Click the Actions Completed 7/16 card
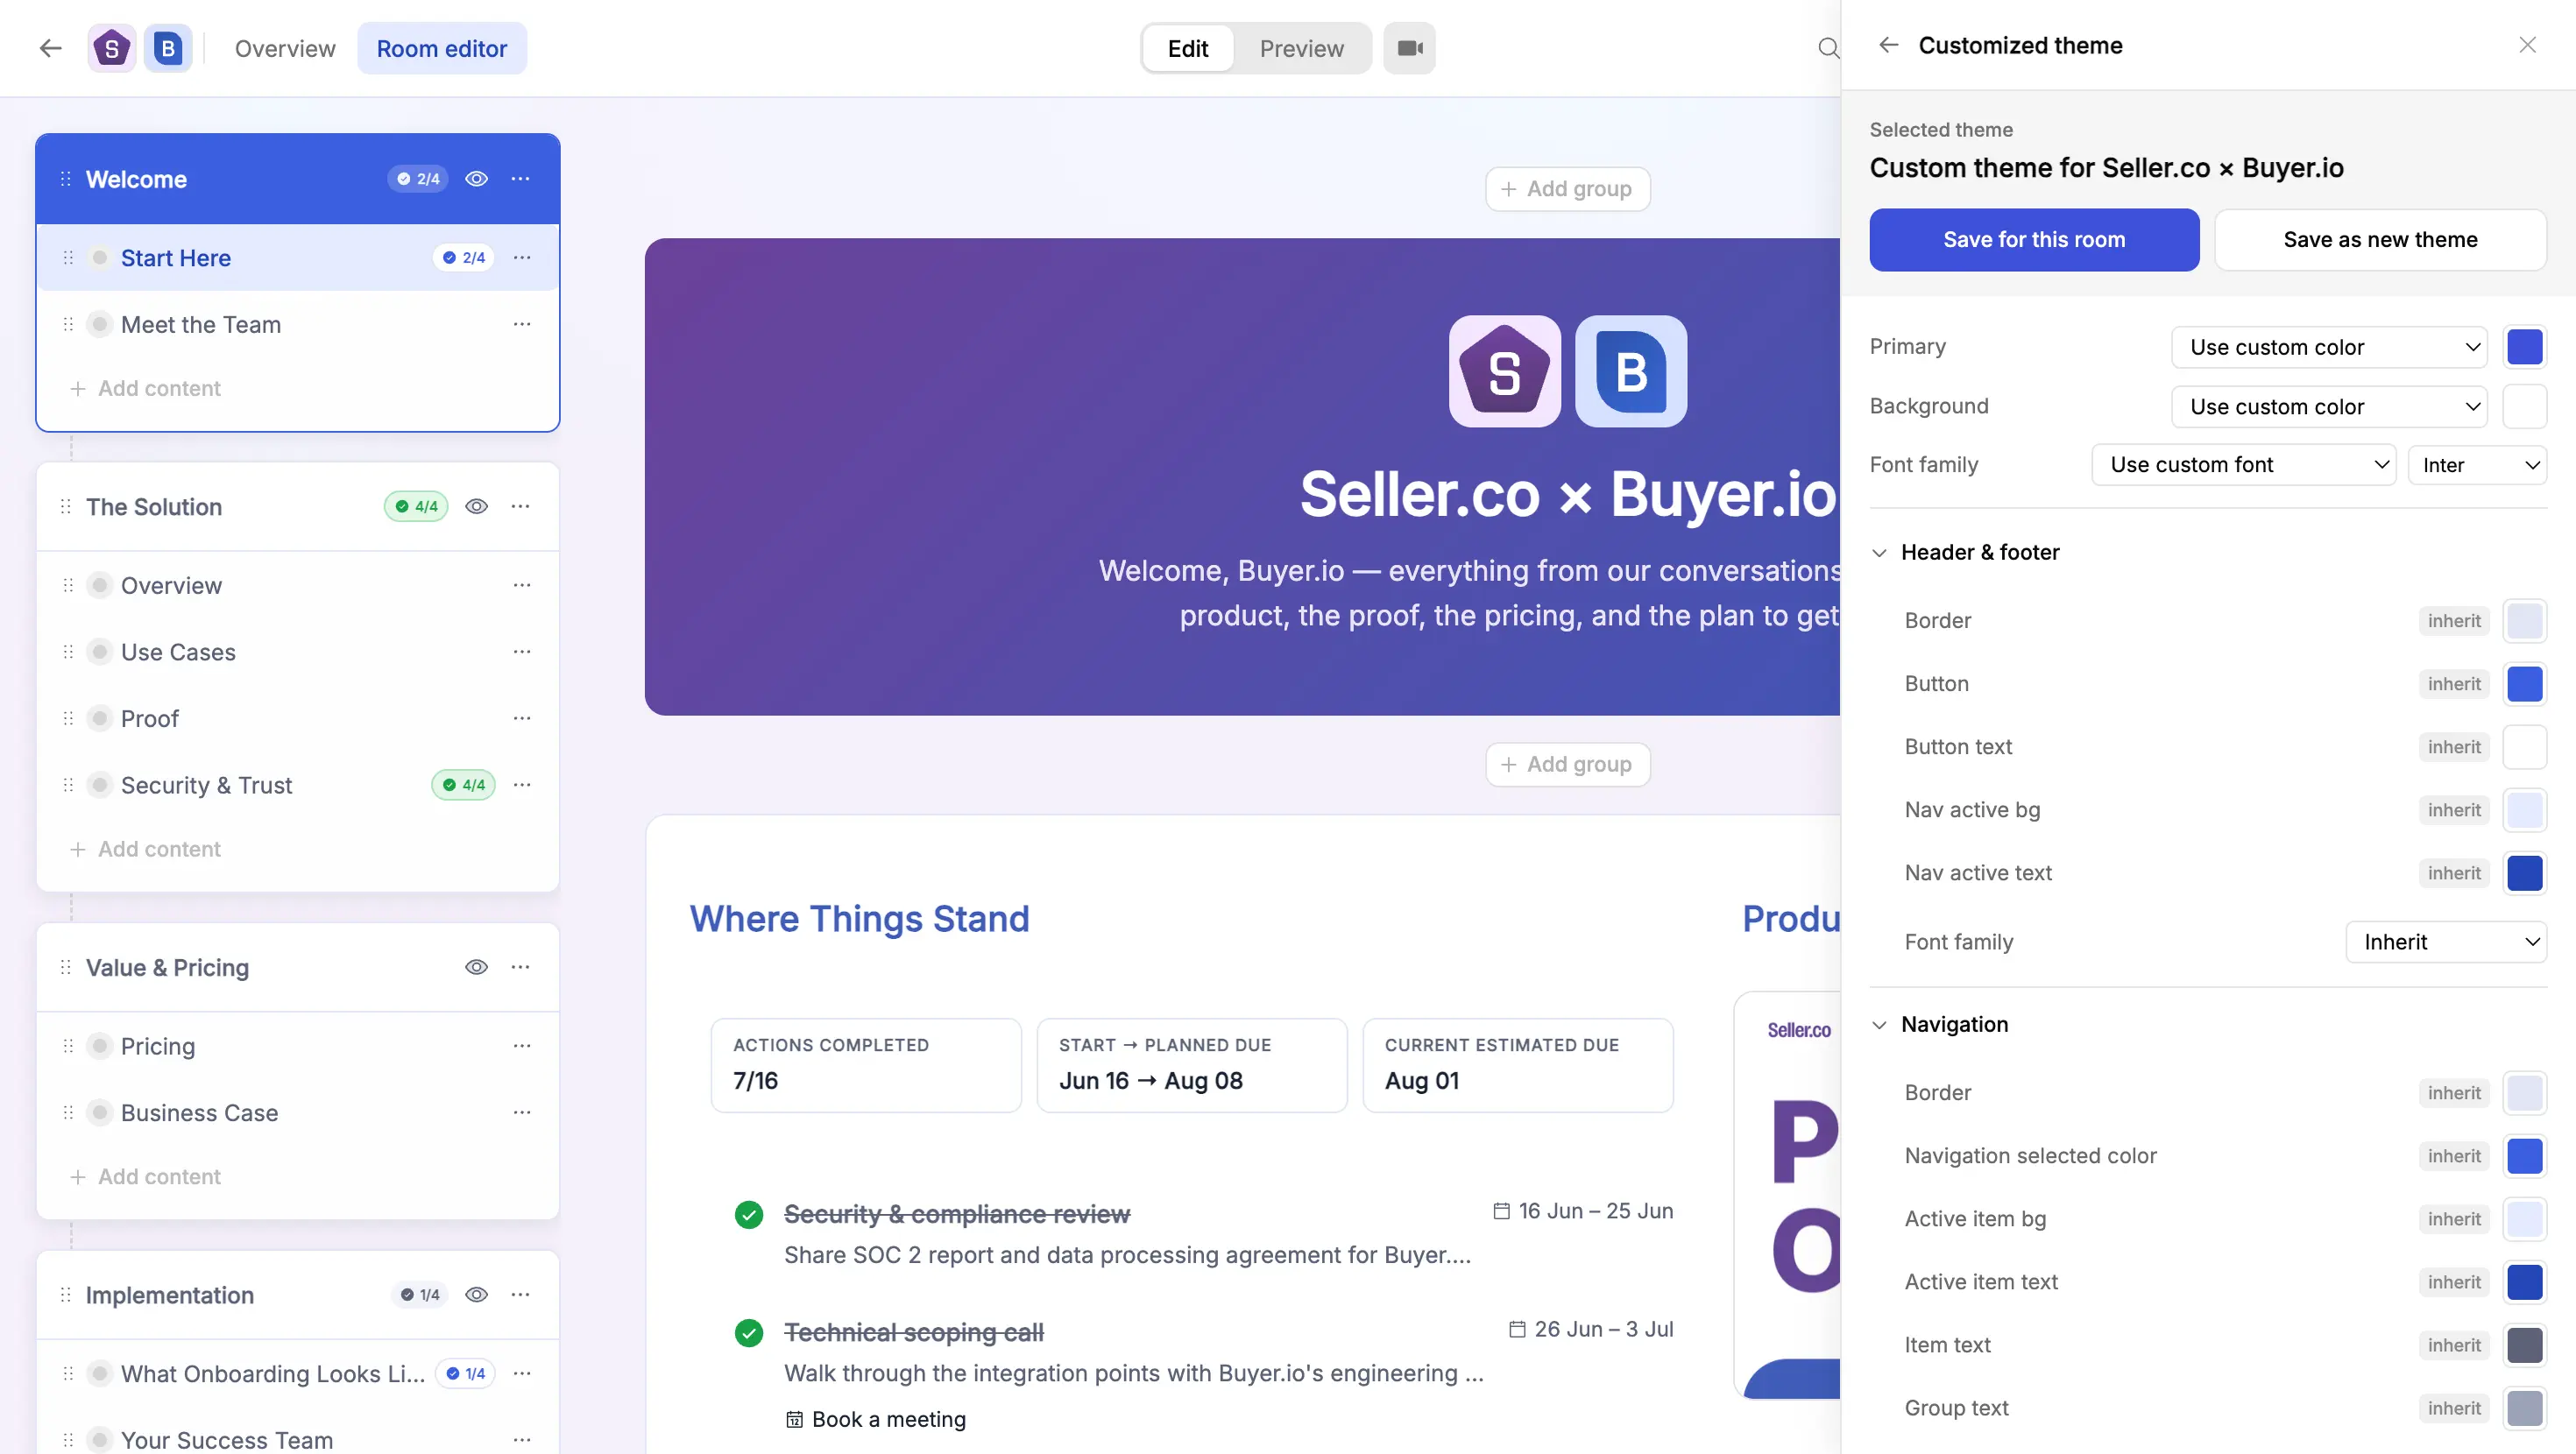This screenshot has width=2576, height=1454. tap(866, 1065)
